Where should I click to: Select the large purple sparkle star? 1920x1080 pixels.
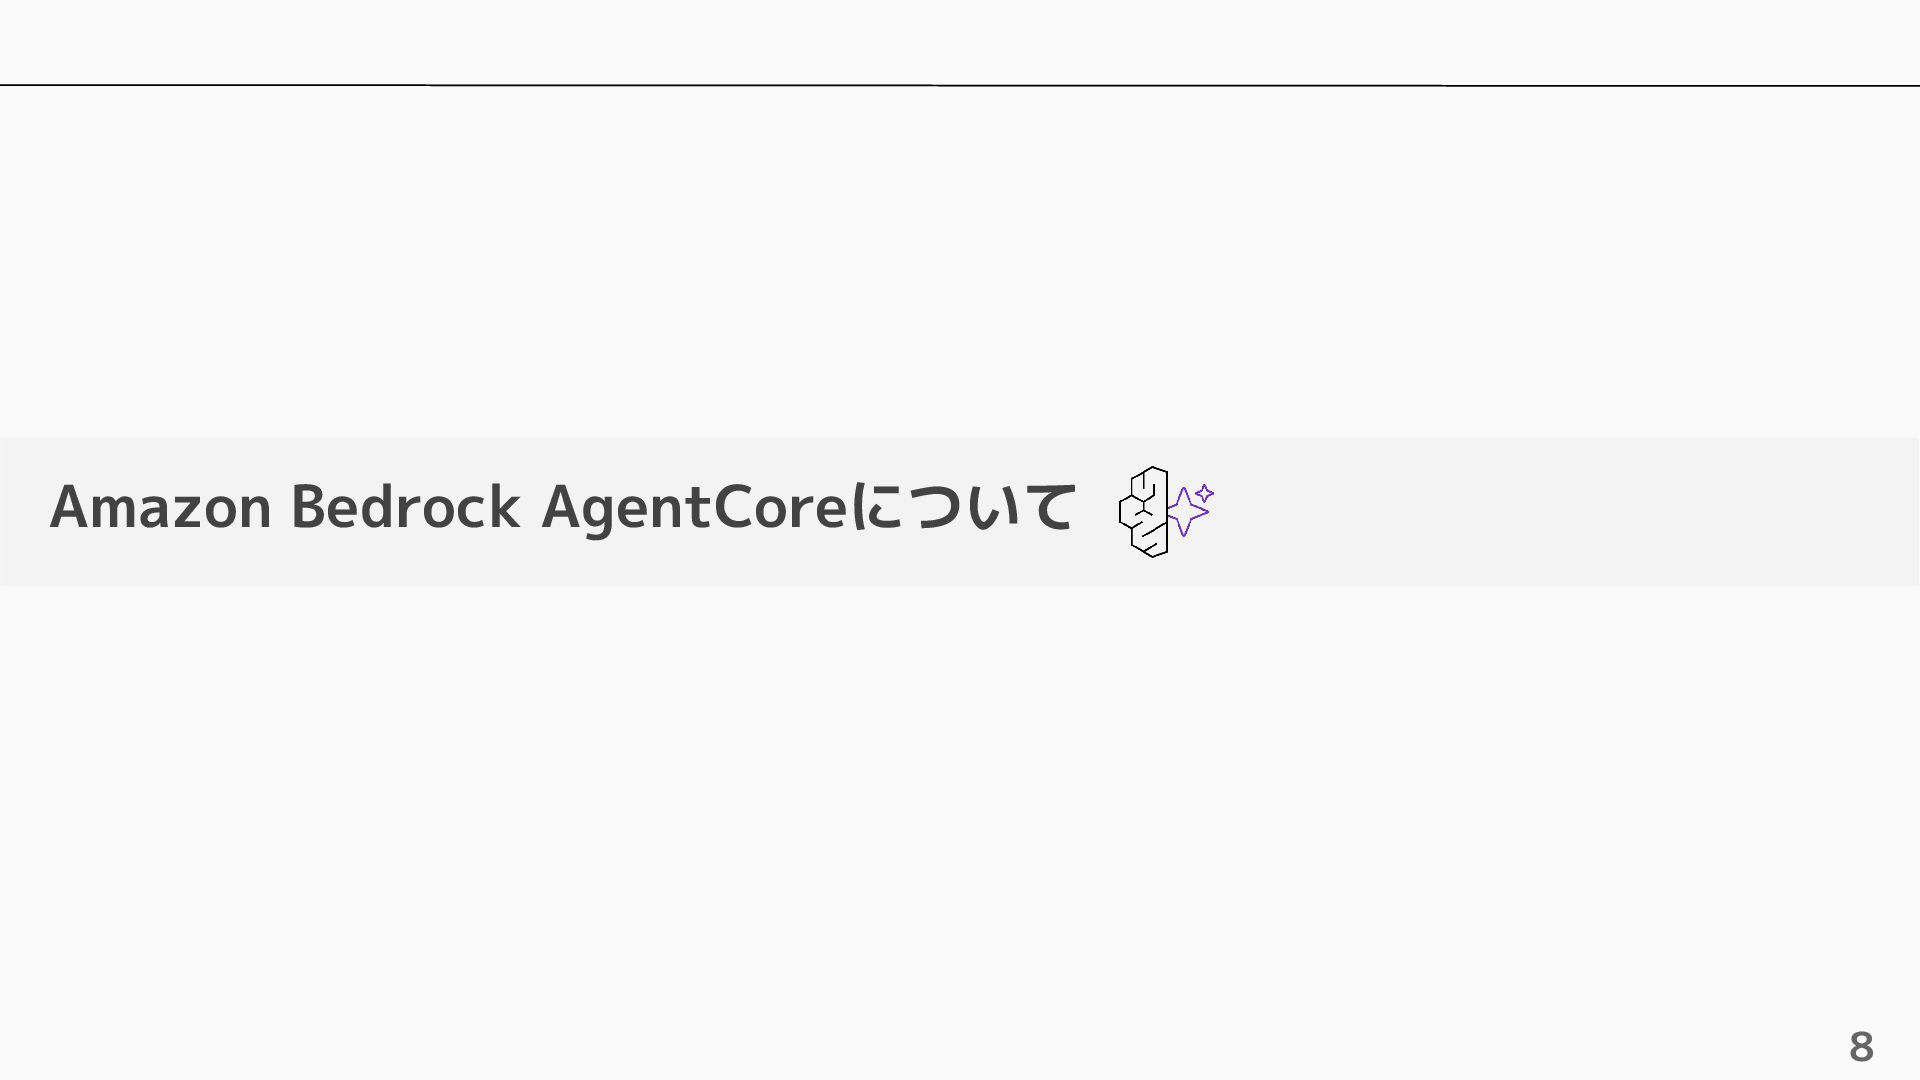1187,511
